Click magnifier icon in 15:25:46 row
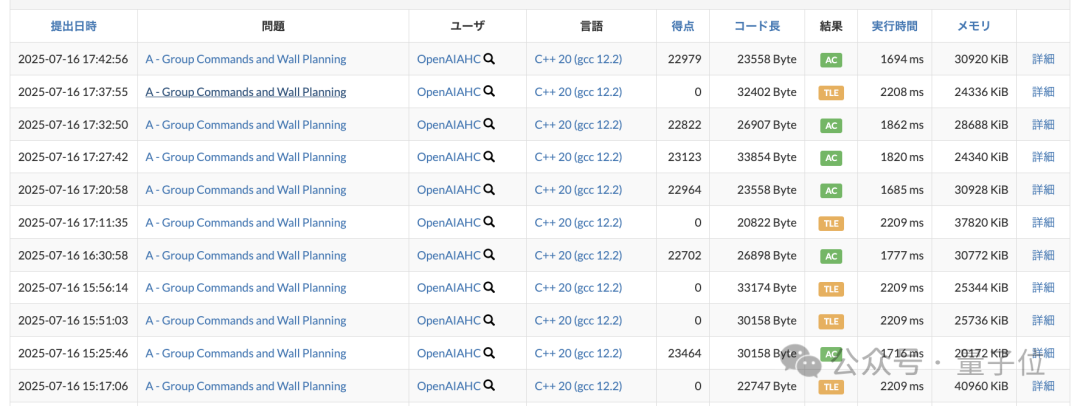 pyautogui.click(x=489, y=353)
